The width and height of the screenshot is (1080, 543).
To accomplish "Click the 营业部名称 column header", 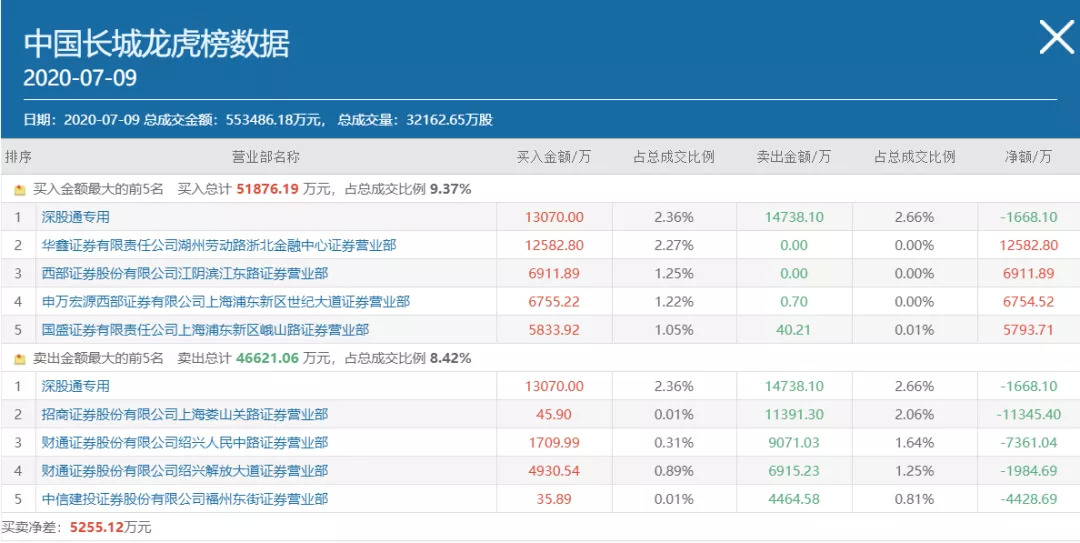I will [x=266, y=157].
